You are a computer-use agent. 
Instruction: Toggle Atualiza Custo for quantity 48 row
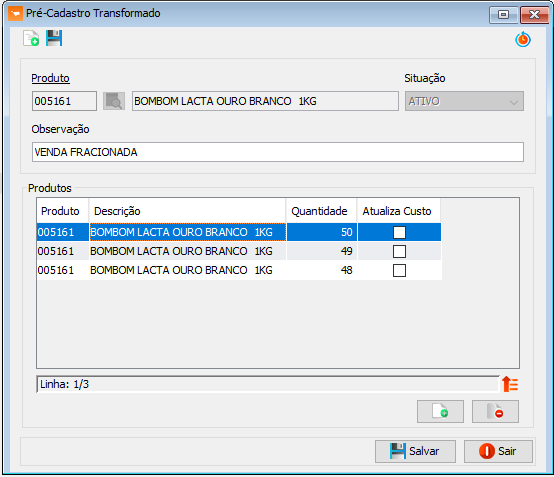(x=399, y=270)
